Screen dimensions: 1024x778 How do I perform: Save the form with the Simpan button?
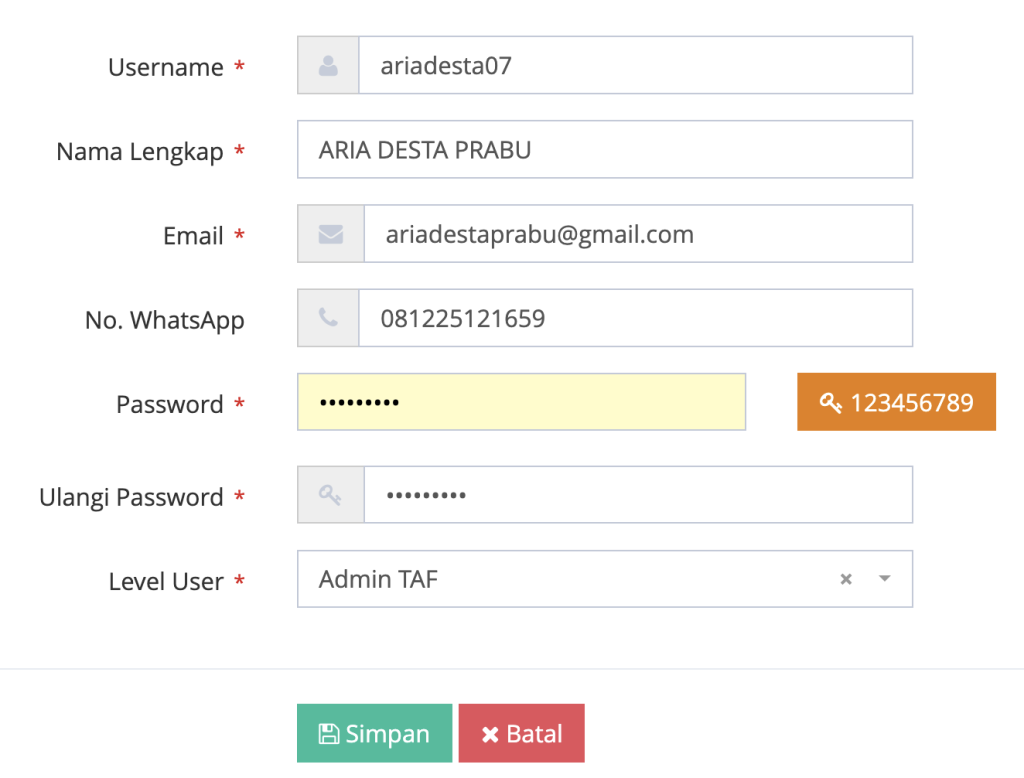(x=374, y=733)
